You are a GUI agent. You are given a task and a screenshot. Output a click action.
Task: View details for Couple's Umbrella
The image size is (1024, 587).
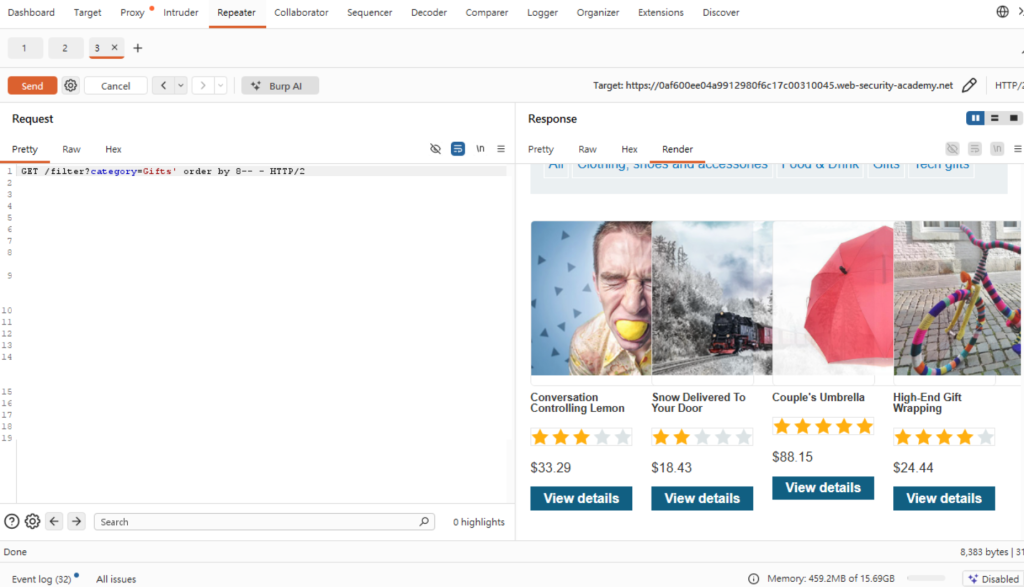823,488
